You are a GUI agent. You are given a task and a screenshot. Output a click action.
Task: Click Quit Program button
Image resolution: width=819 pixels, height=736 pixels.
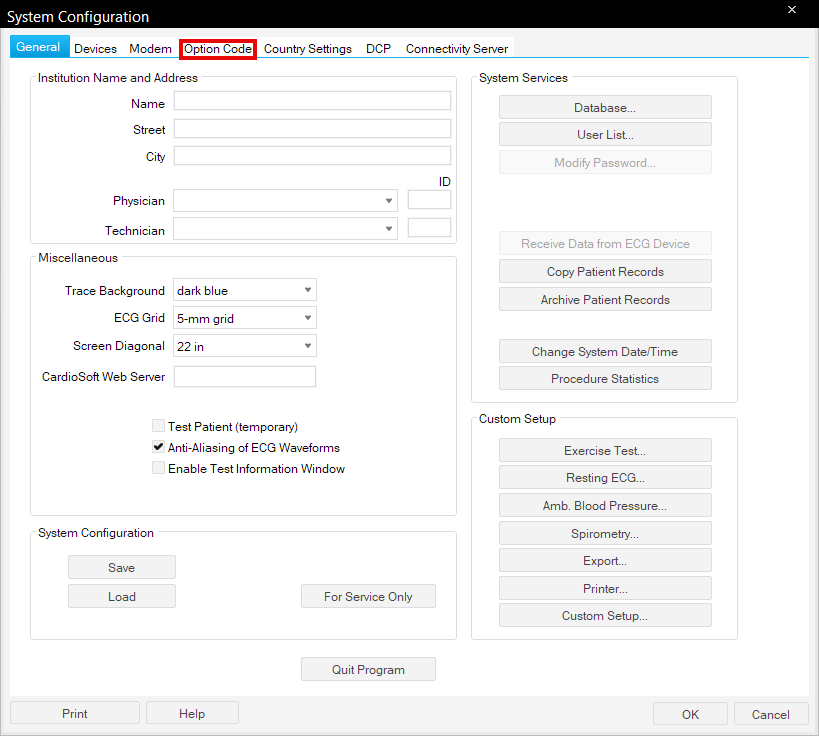[368, 670]
